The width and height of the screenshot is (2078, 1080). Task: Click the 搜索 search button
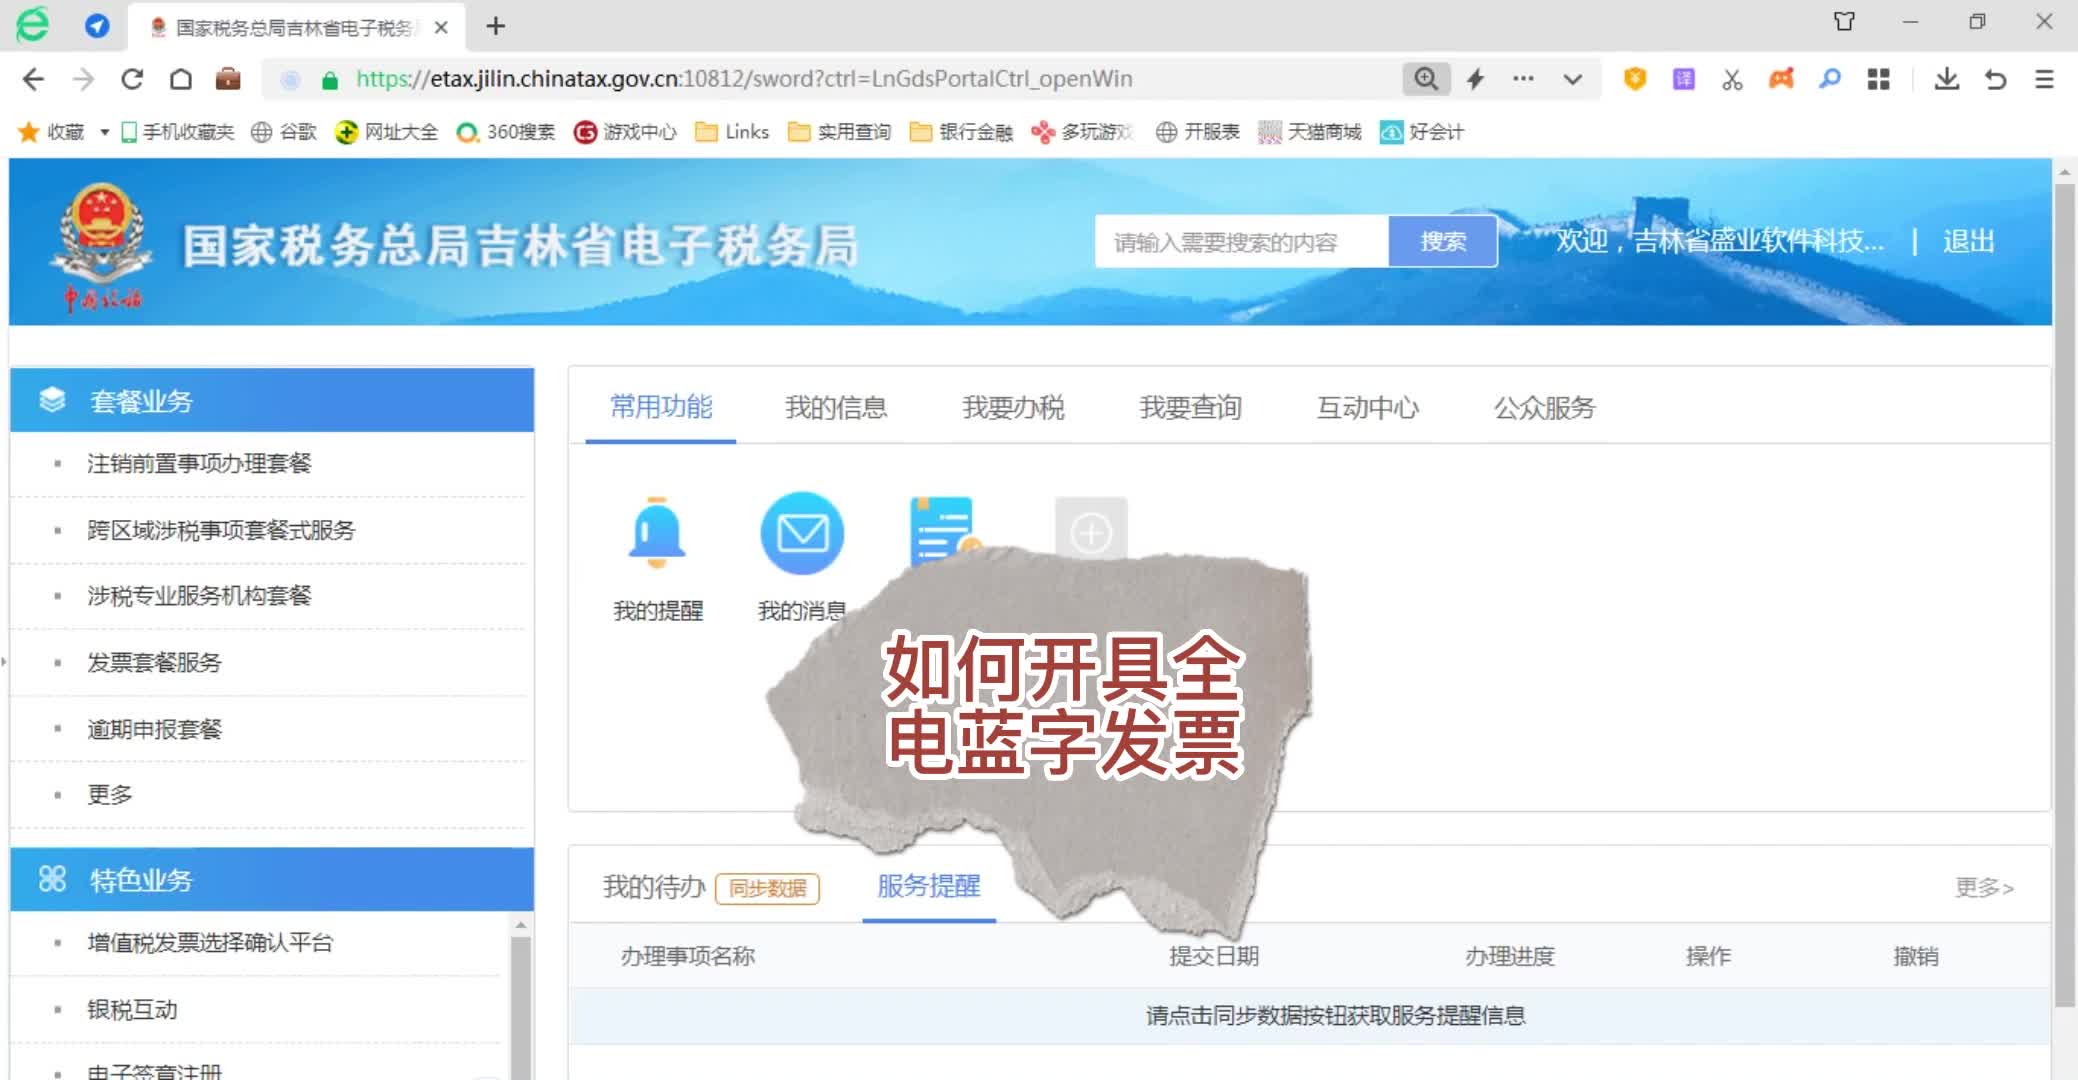(1441, 240)
